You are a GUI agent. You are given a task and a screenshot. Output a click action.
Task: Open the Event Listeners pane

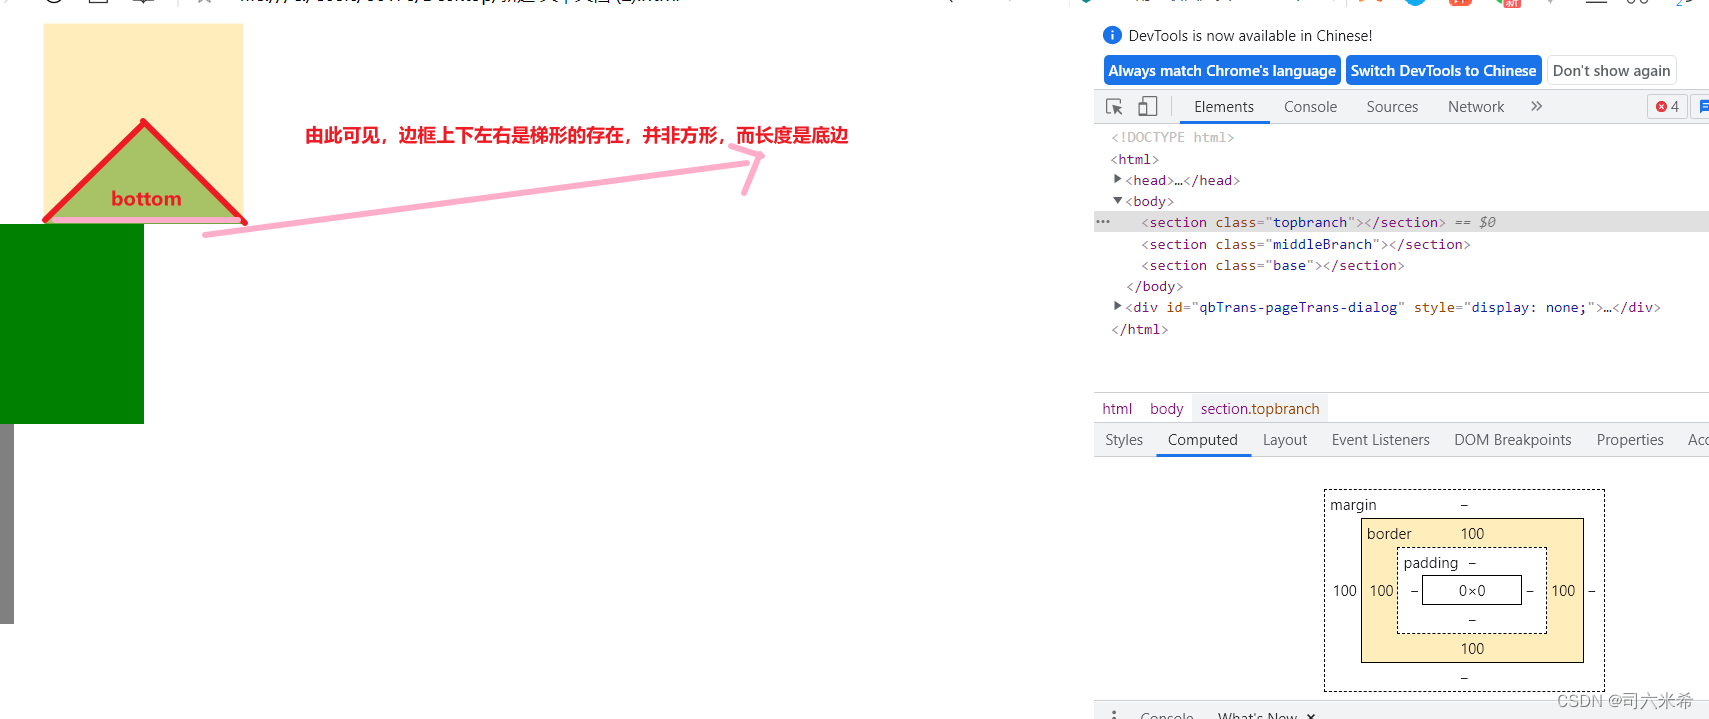point(1380,440)
